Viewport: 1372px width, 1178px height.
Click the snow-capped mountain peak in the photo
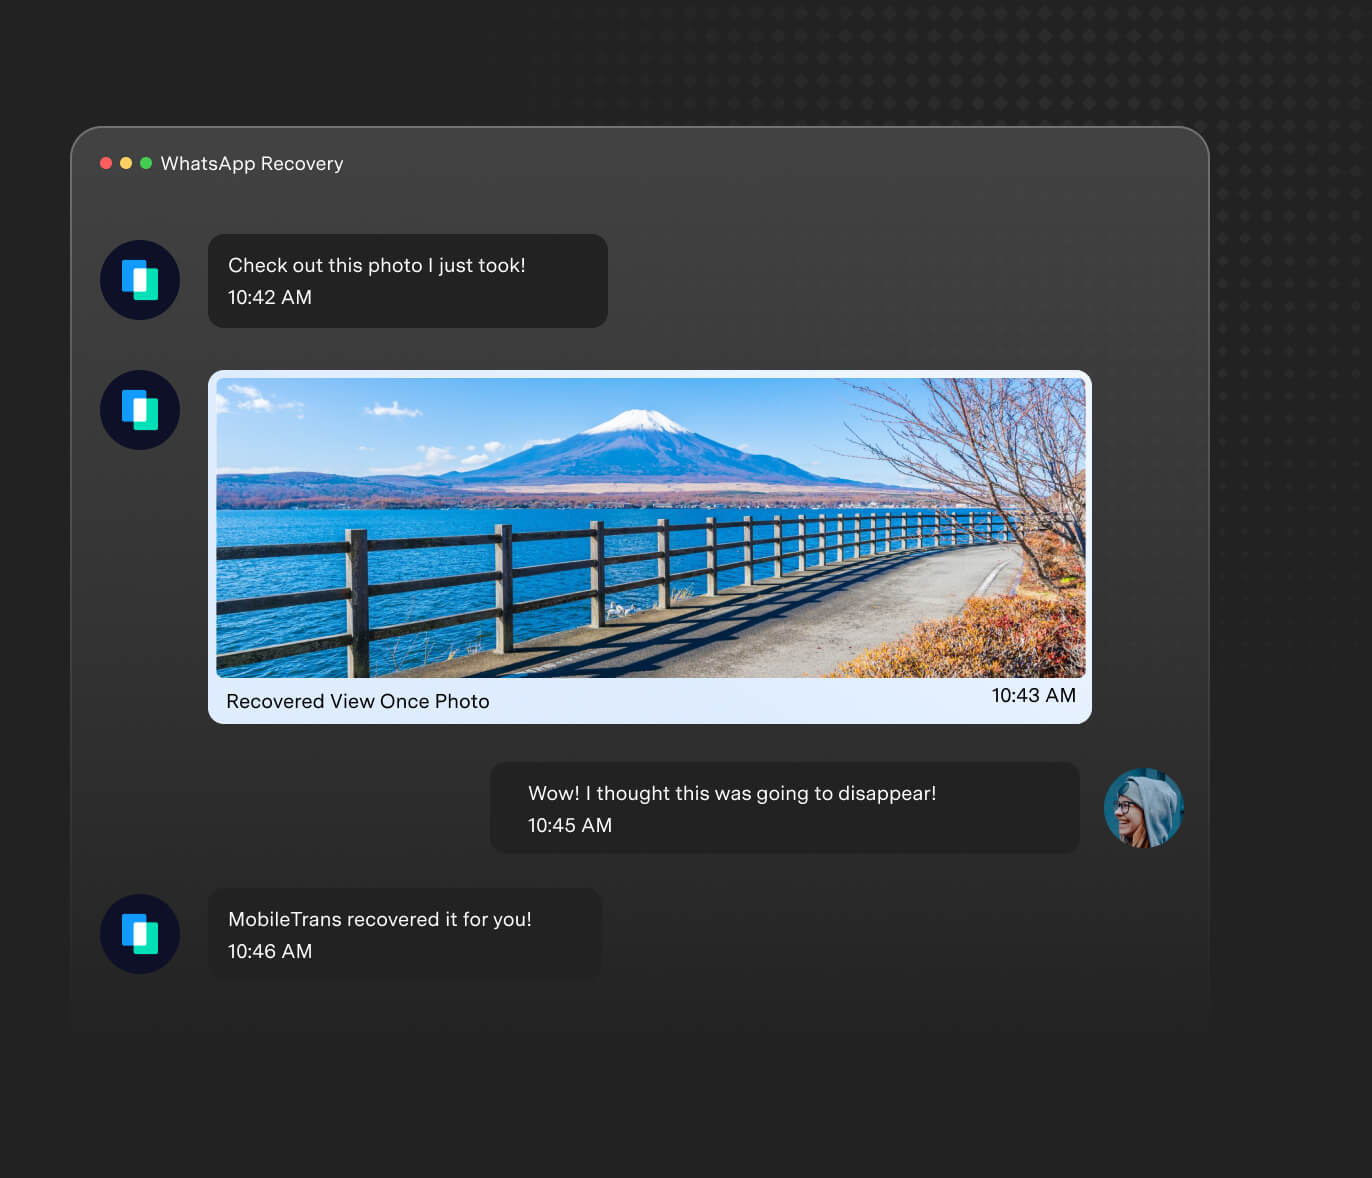(x=637, y=421)
